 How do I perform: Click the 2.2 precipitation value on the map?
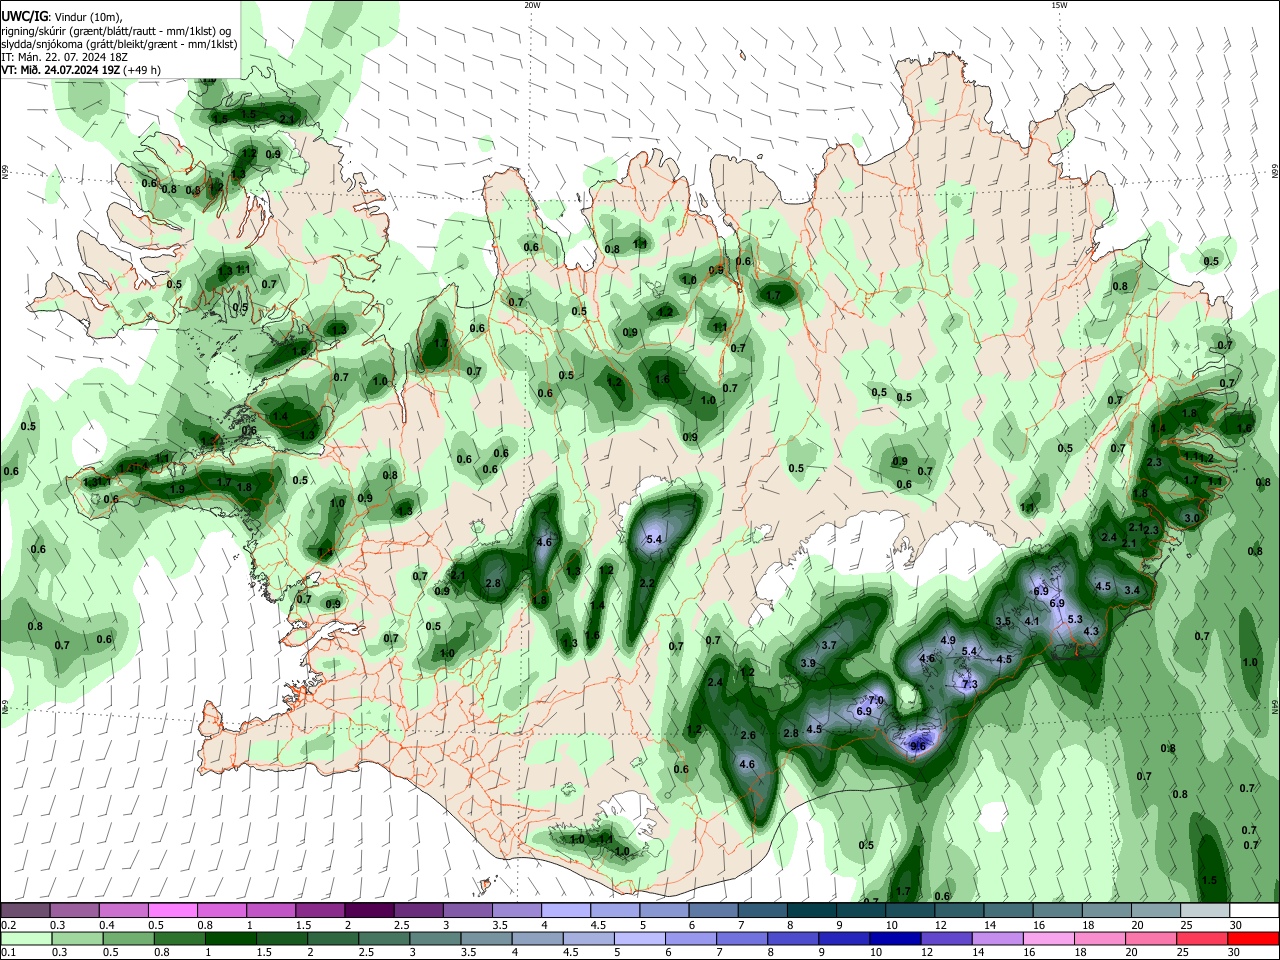(x=647, y=584)
